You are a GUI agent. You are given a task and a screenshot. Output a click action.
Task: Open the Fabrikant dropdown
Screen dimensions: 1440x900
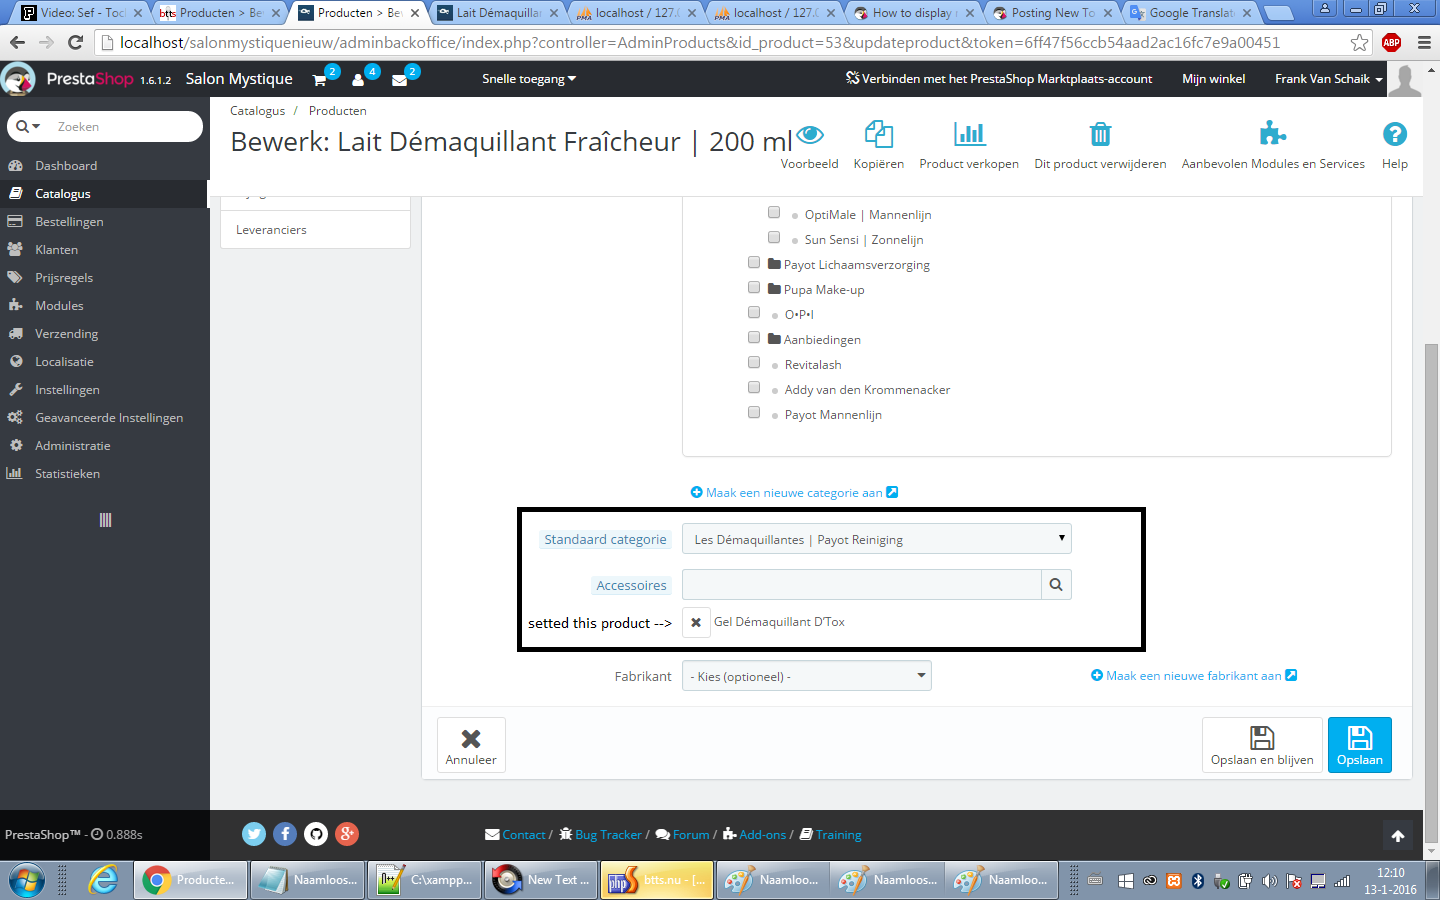807,676
